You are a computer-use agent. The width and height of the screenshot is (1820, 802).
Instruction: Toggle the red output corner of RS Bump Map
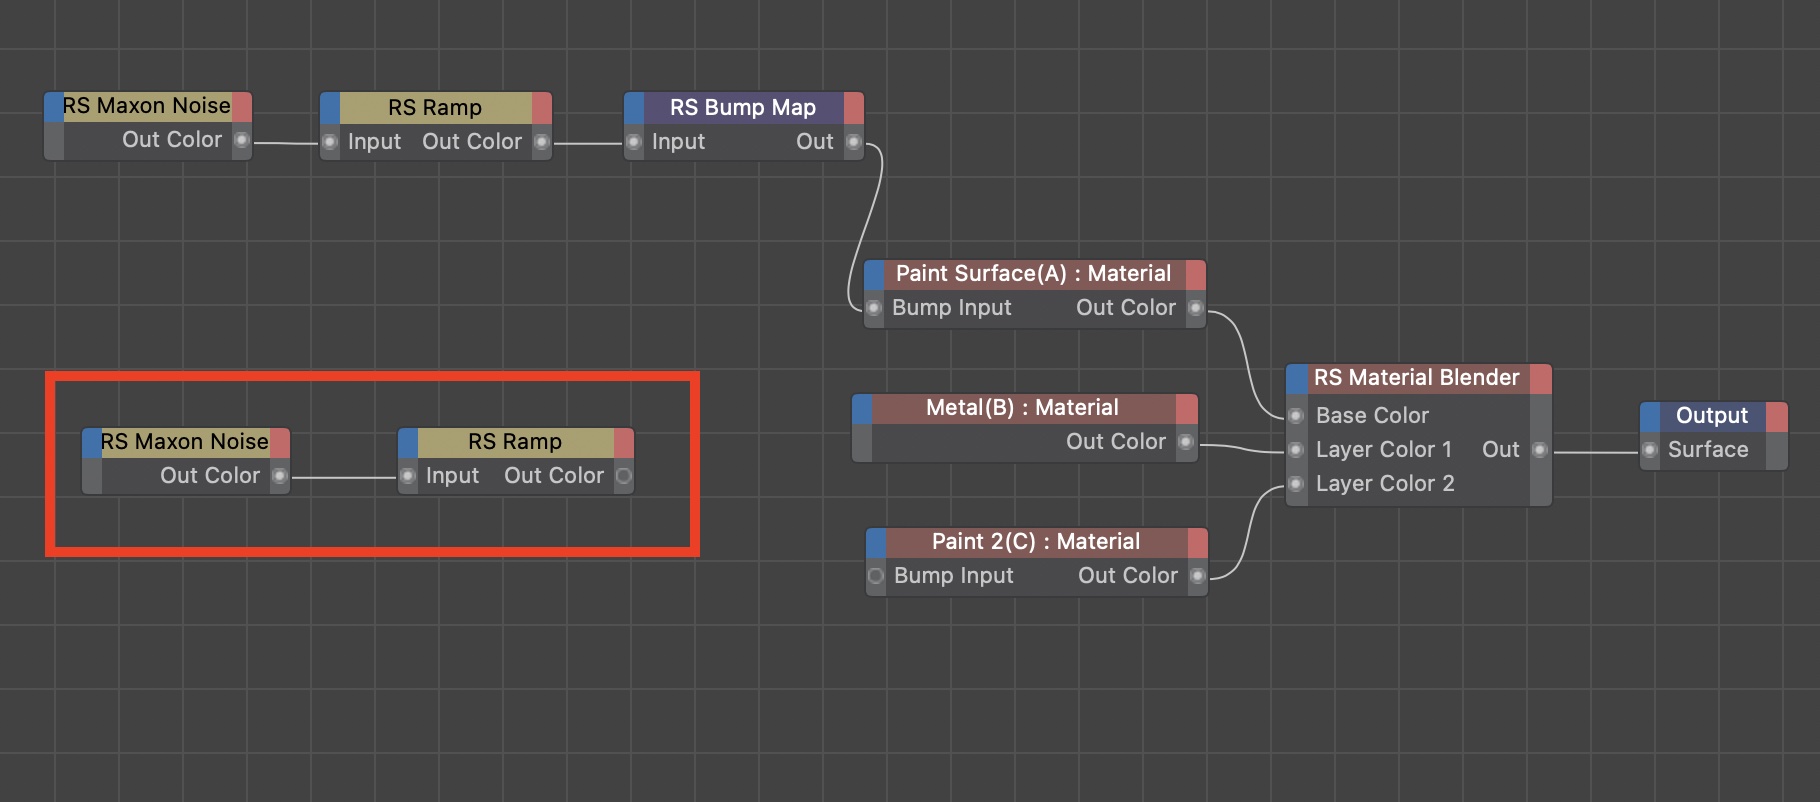853,107
